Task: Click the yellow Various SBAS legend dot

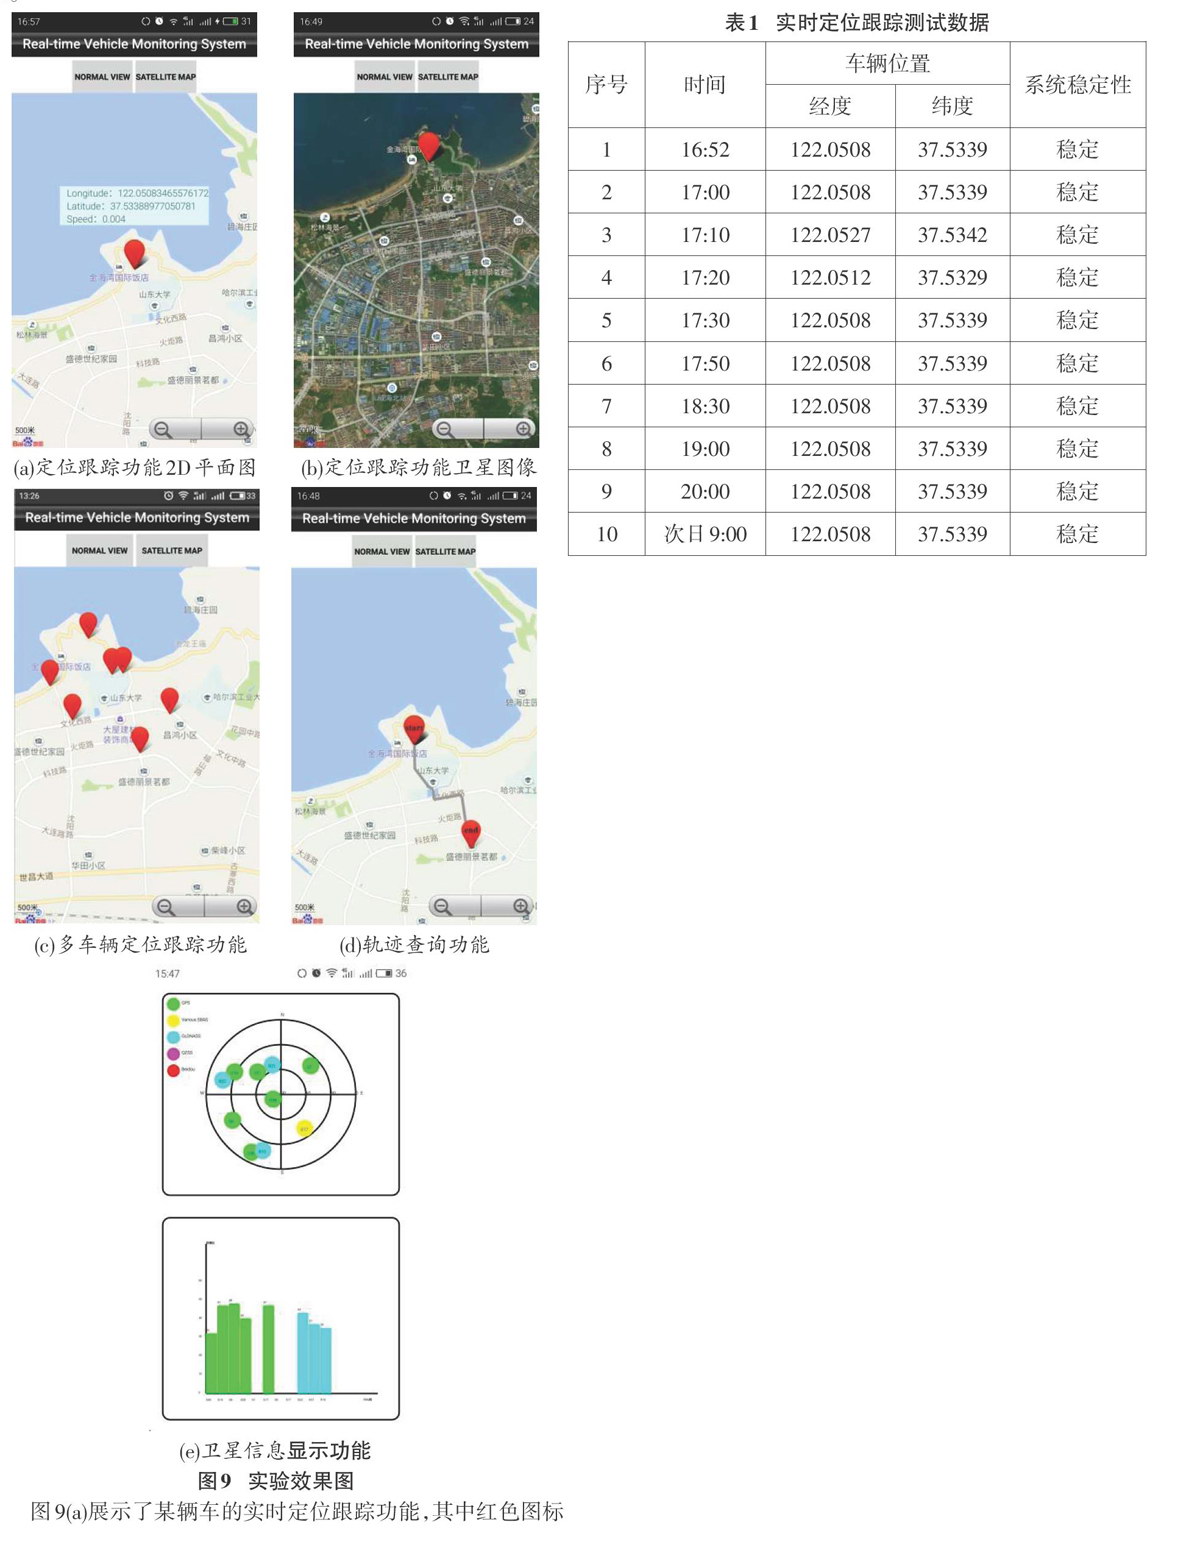Action: [173, 1020]
